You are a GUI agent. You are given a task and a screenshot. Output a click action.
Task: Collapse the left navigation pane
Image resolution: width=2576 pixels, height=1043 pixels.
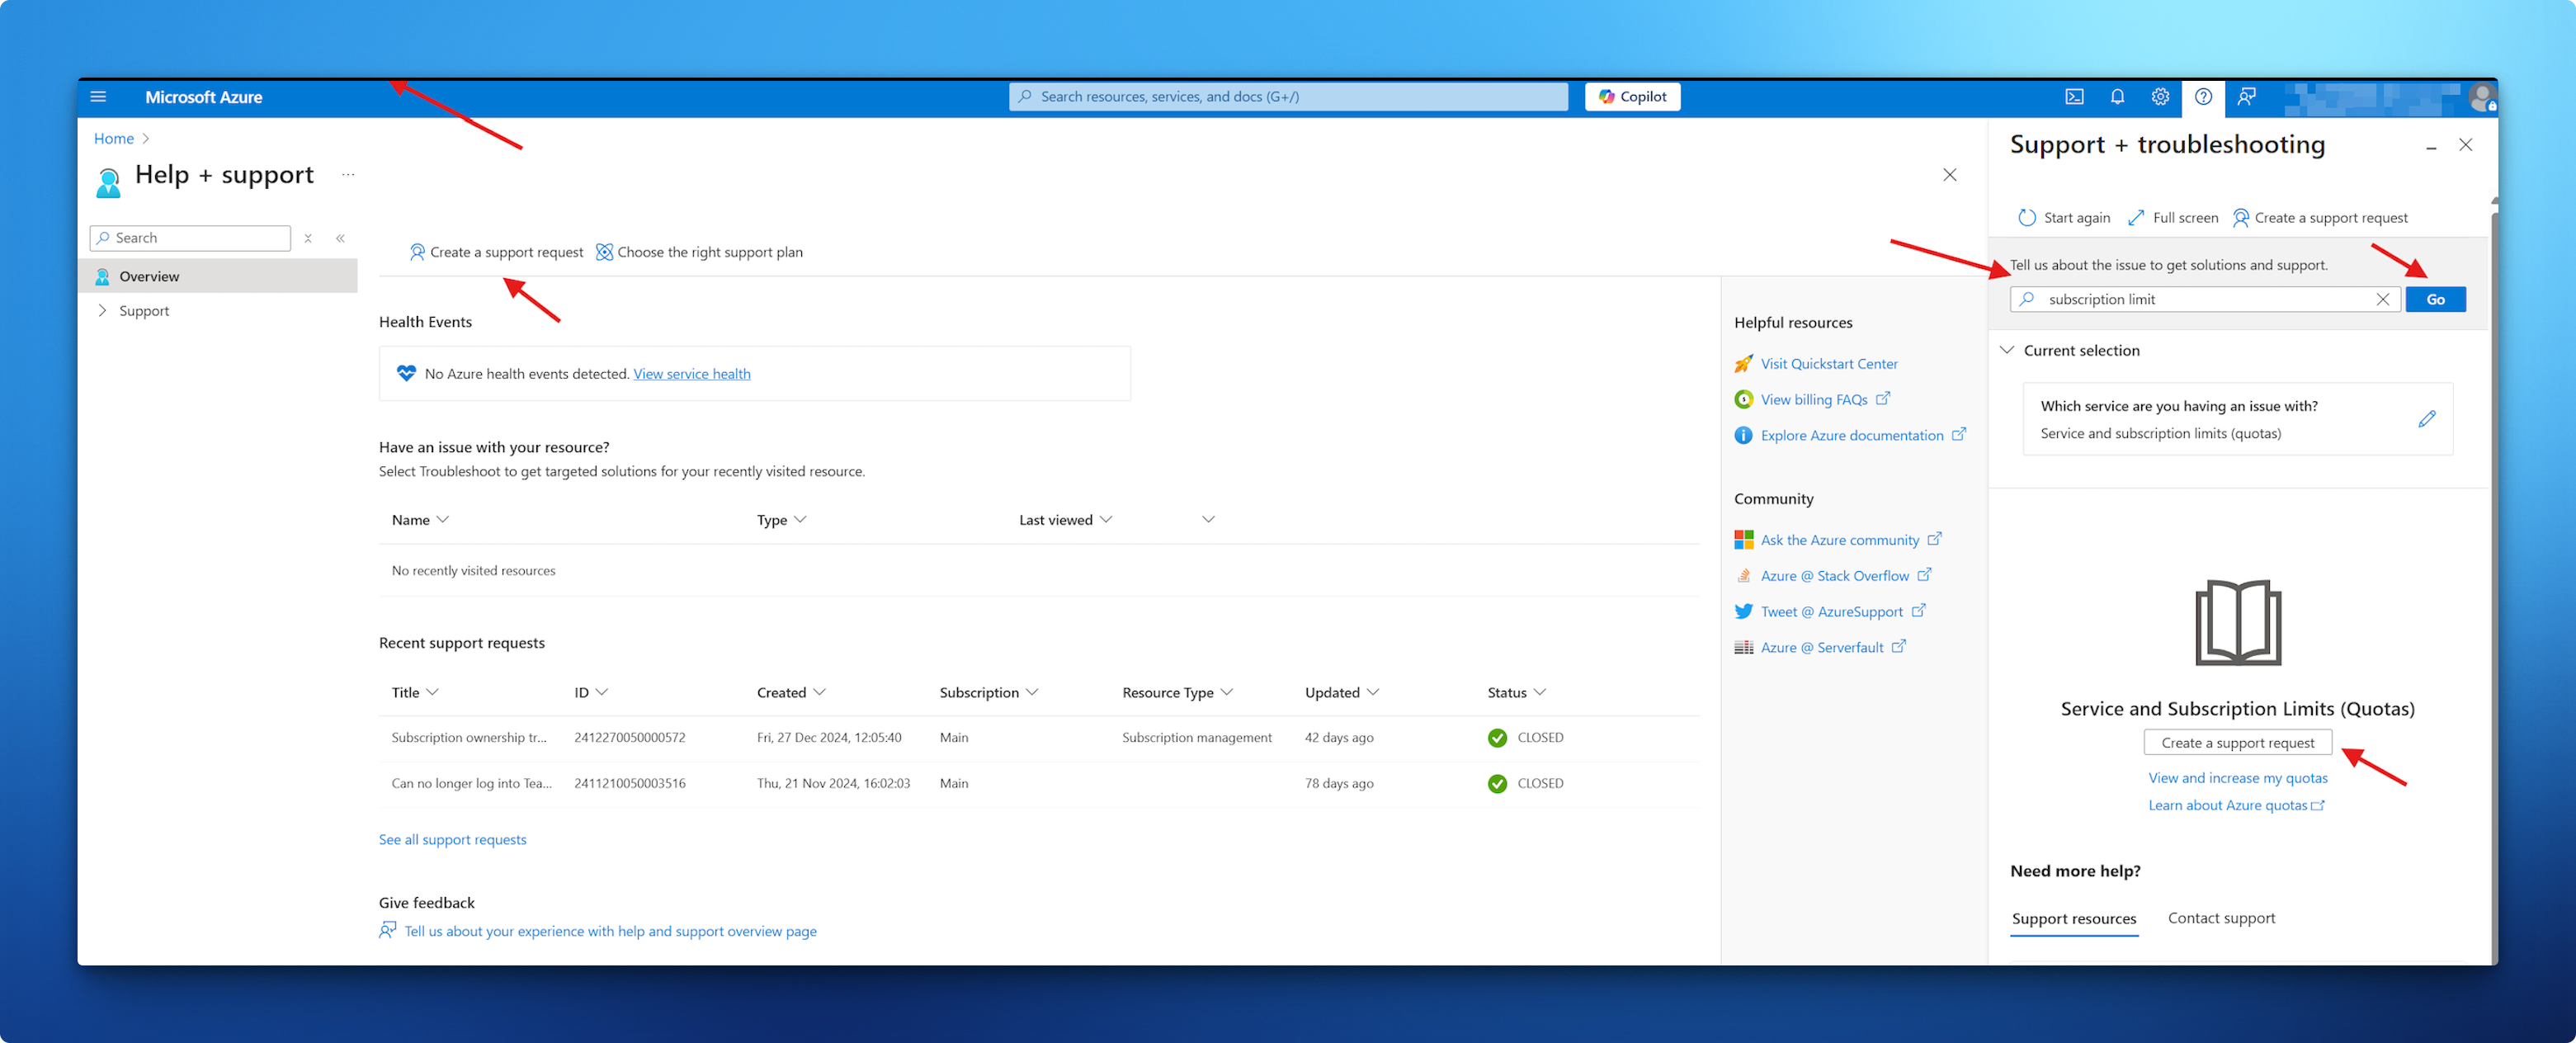pyautogui.click(x=341, y=238)
